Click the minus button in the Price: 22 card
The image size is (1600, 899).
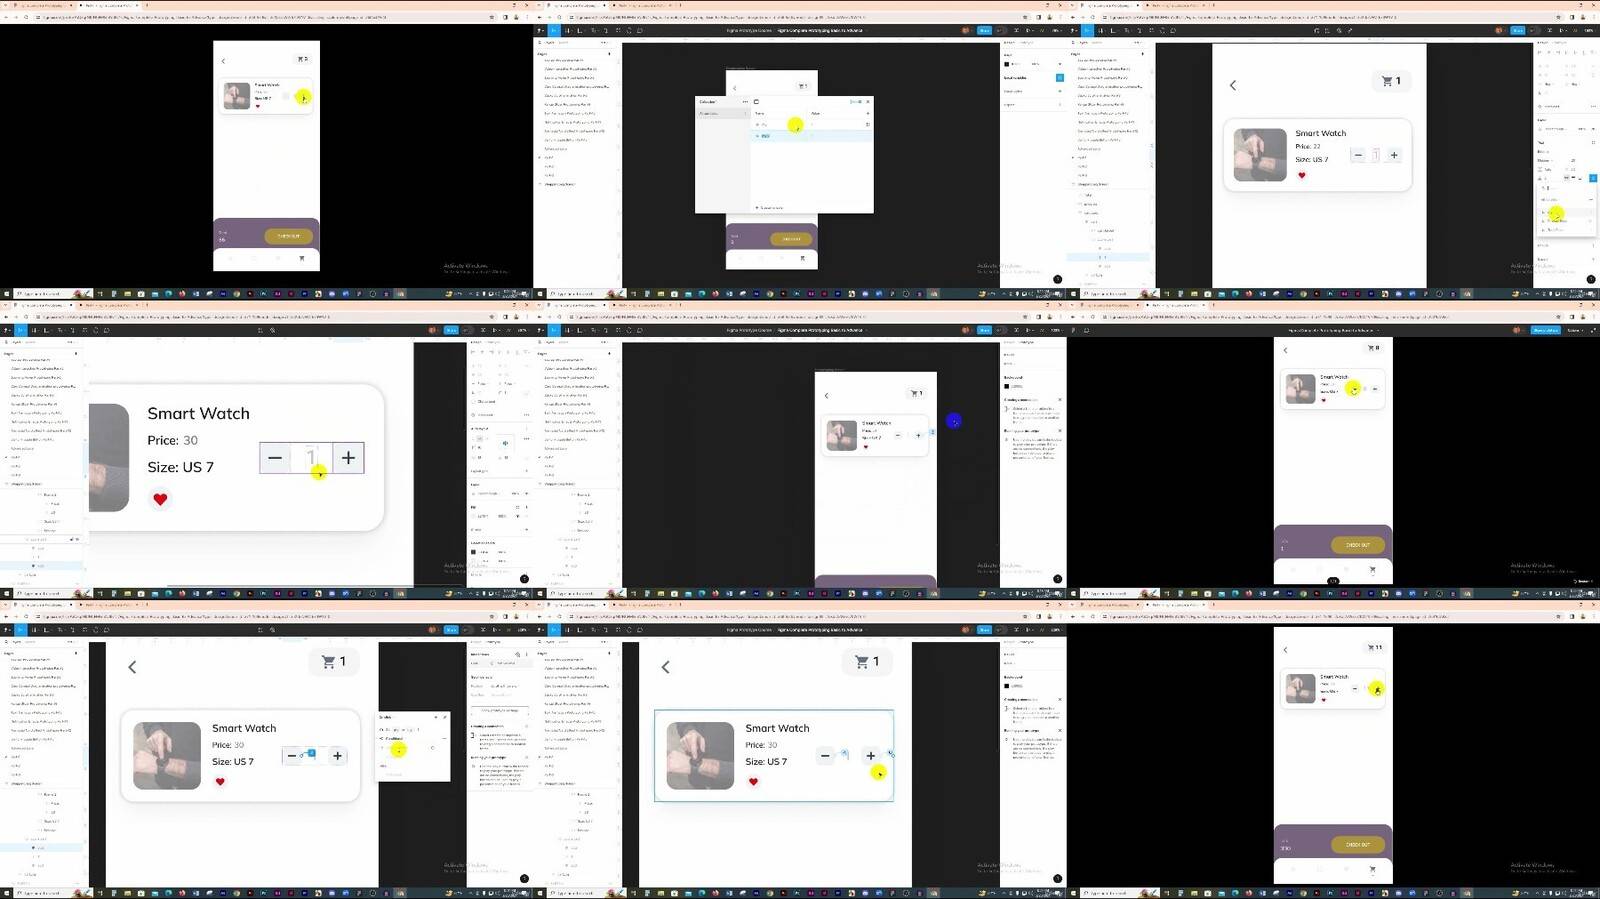(1357, 155)
